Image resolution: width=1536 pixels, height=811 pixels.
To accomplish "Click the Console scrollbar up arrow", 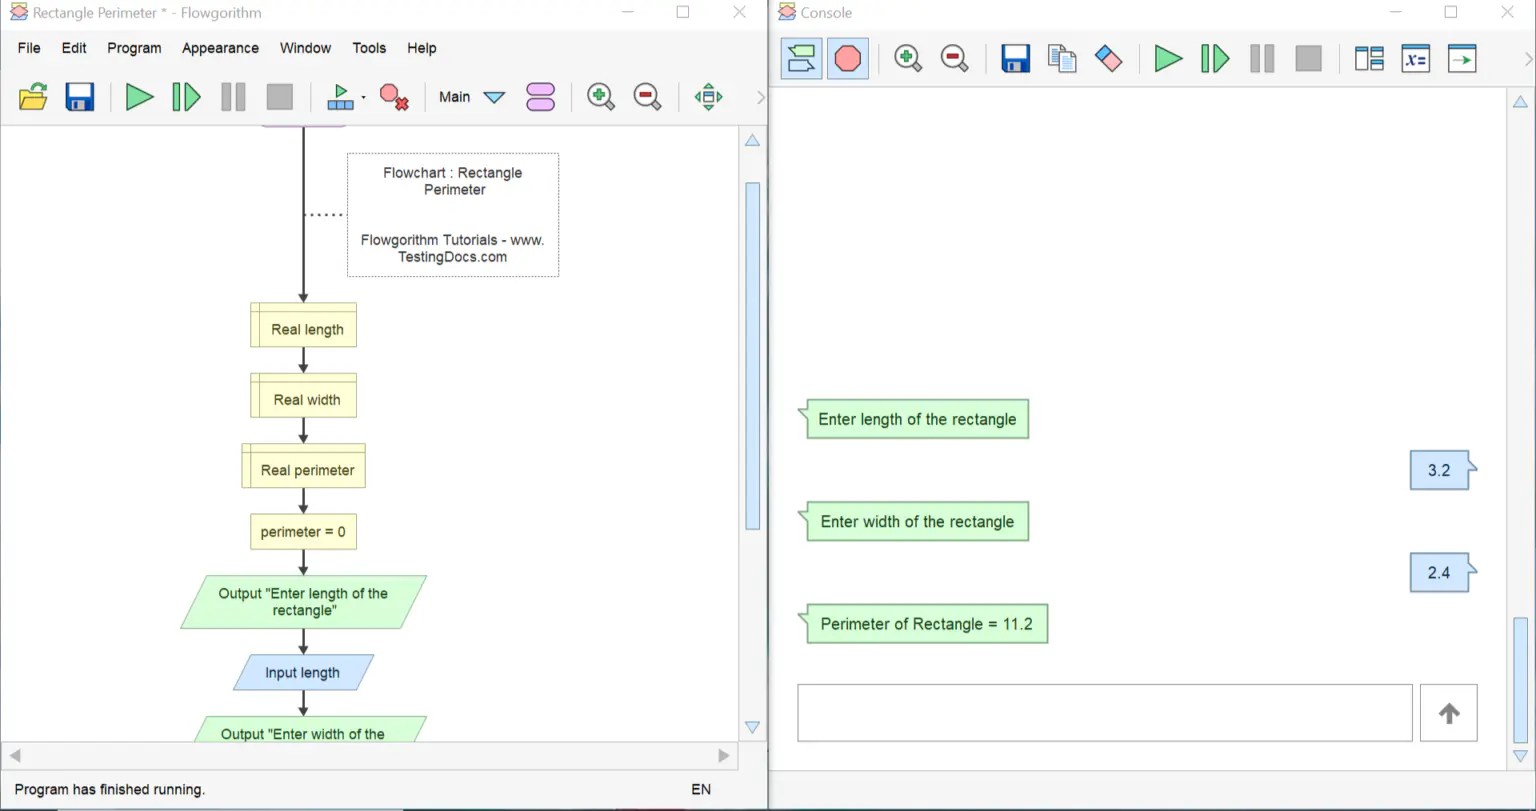I will (1520, 101).
